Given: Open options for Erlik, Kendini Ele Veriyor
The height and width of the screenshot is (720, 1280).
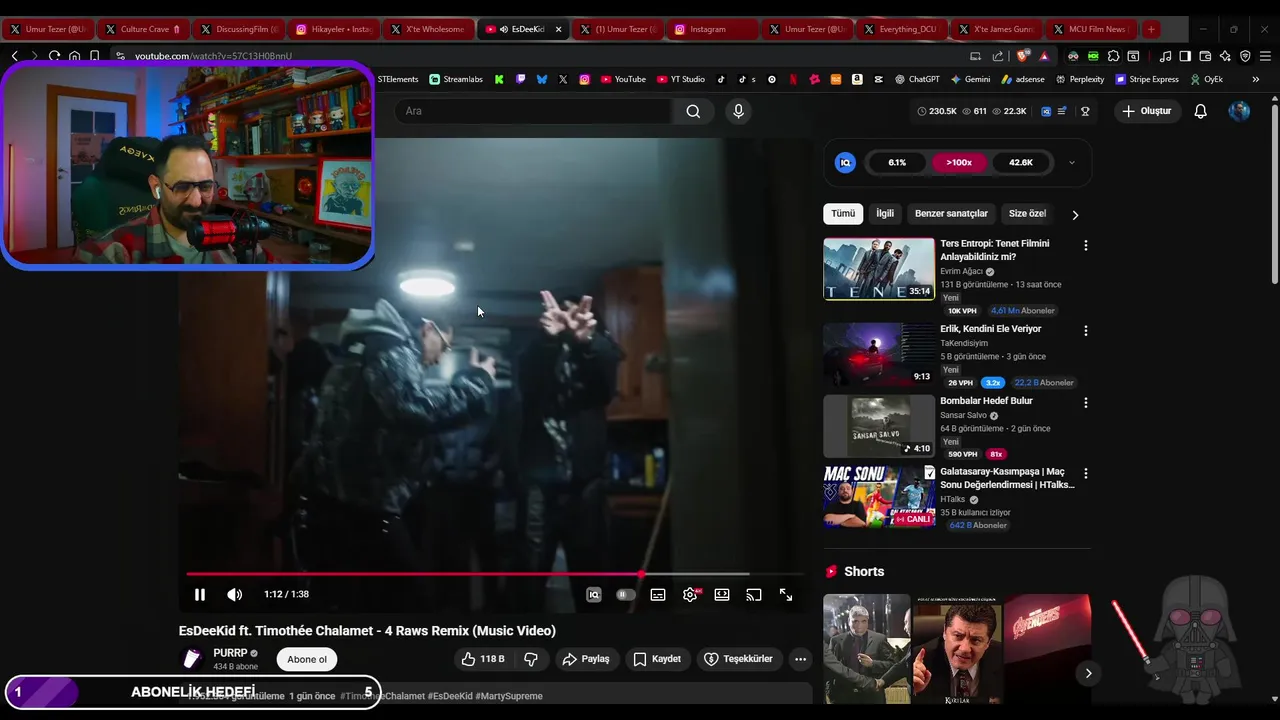Looking at the screenshot, I should coord(1086,331).
